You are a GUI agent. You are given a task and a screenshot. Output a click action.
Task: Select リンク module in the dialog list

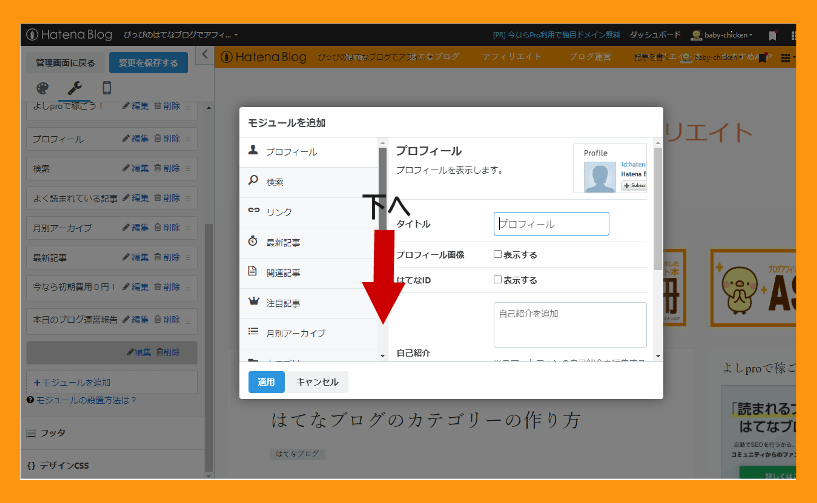tap(308, 213)
